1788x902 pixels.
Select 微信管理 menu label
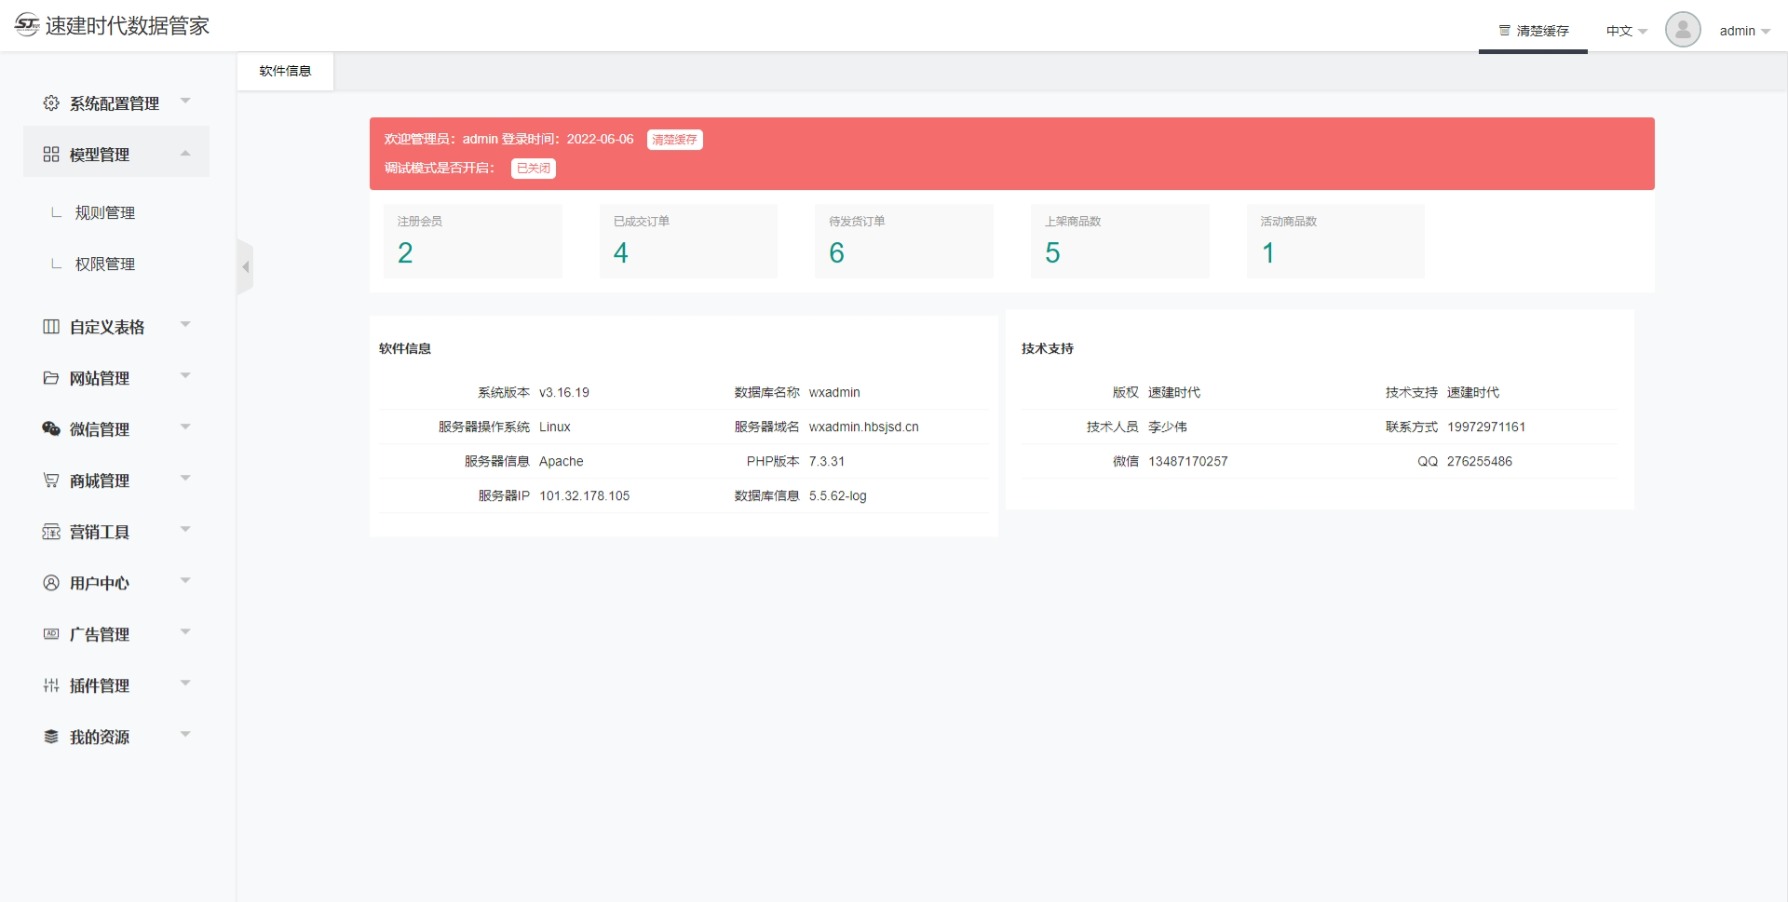pos(99,429)
